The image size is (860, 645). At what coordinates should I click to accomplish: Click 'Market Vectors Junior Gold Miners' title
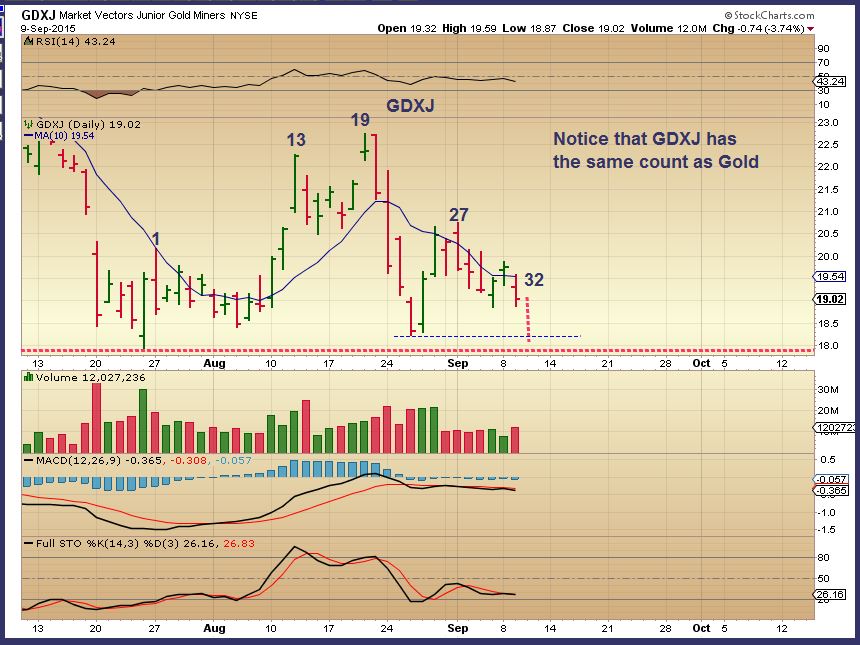pos(142,16)
